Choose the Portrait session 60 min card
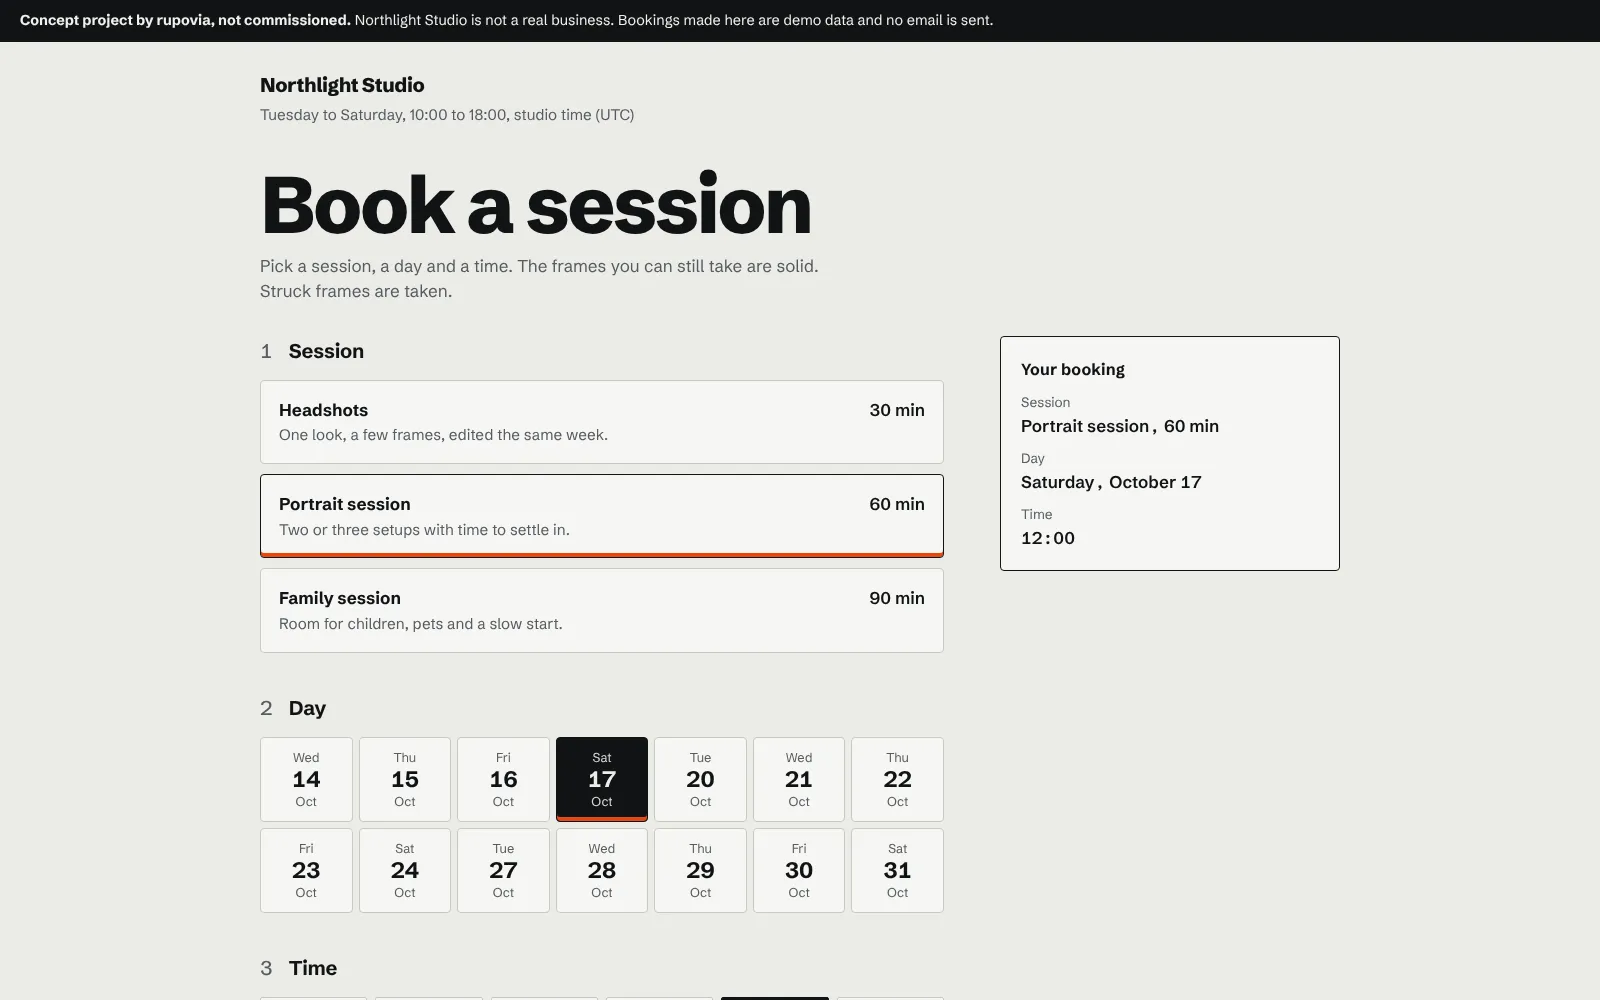Screen dimensions: 1600x1000 (x=602, y=516)
